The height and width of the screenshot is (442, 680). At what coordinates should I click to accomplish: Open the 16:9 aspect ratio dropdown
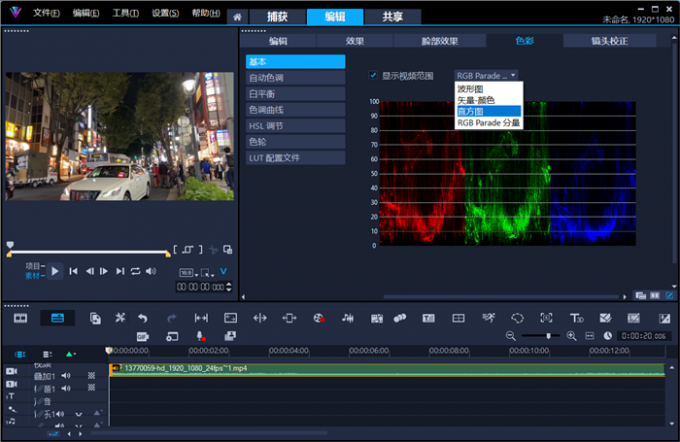pyautogui.click(x=189, y=273)
